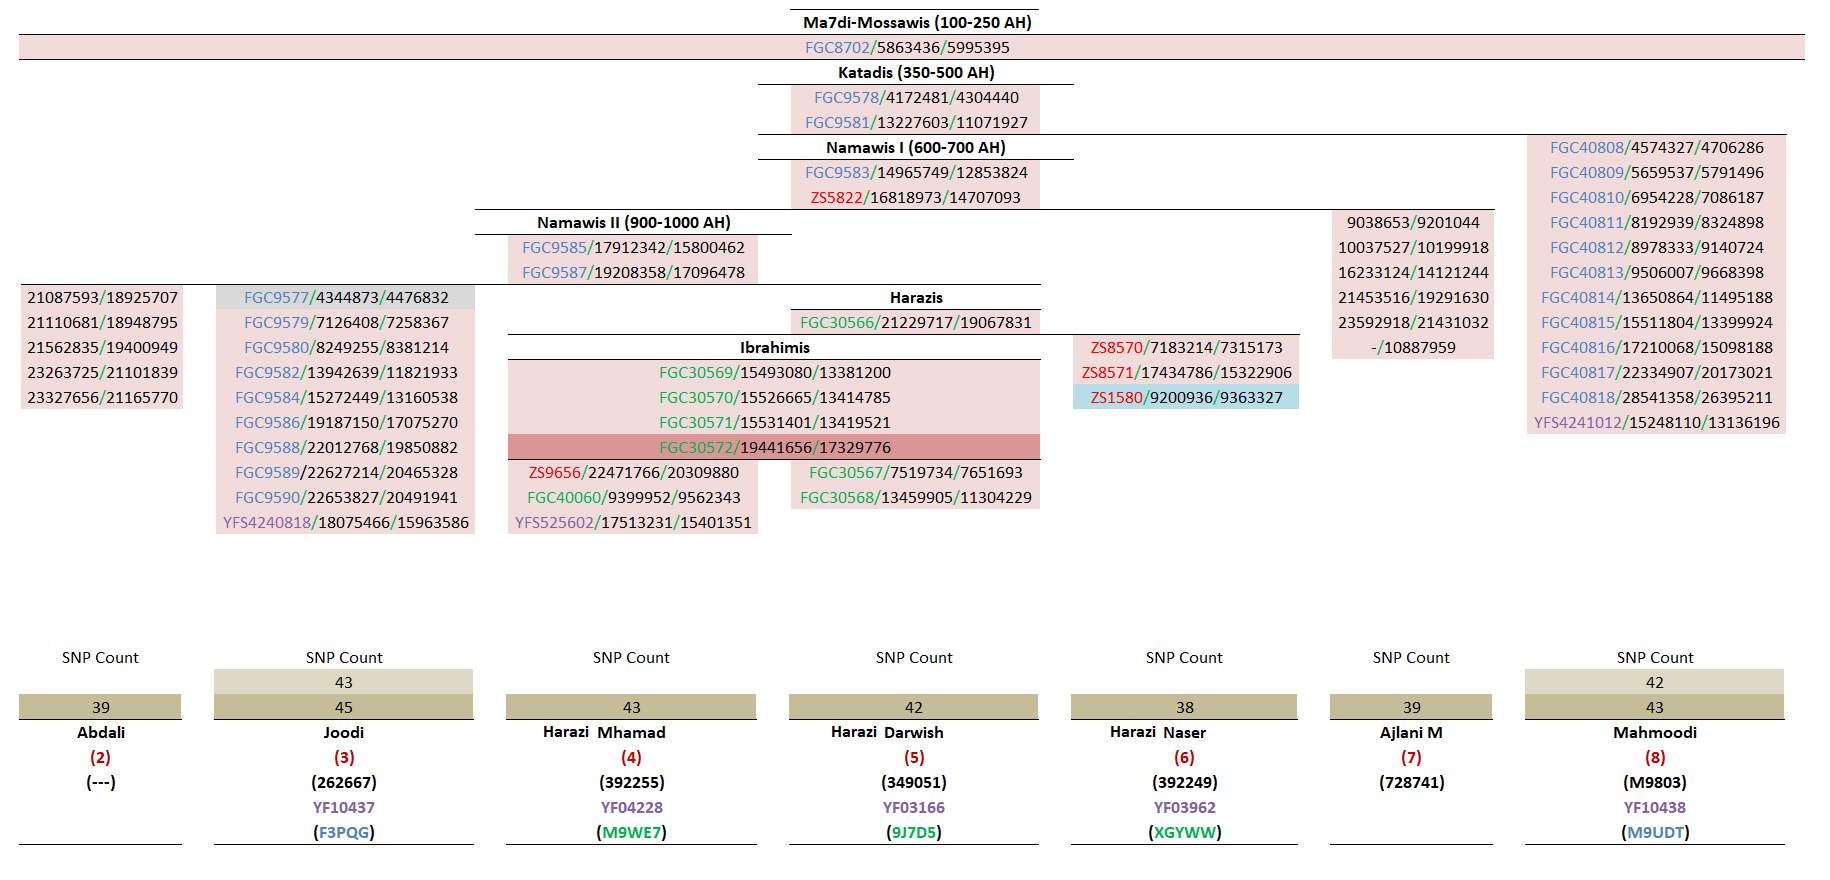The image size is (1830, 880).
Task: Click the Ibrahimis branch heading
Action: [774, 347]
